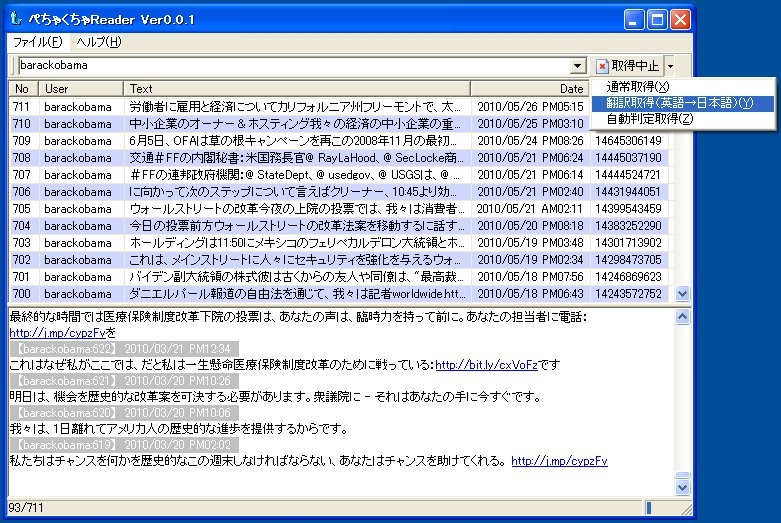Open the http://bit.ly/cxVoFz link
Image resolution: width=781 pixels, height=523 pixels.
tap(487, 365)
